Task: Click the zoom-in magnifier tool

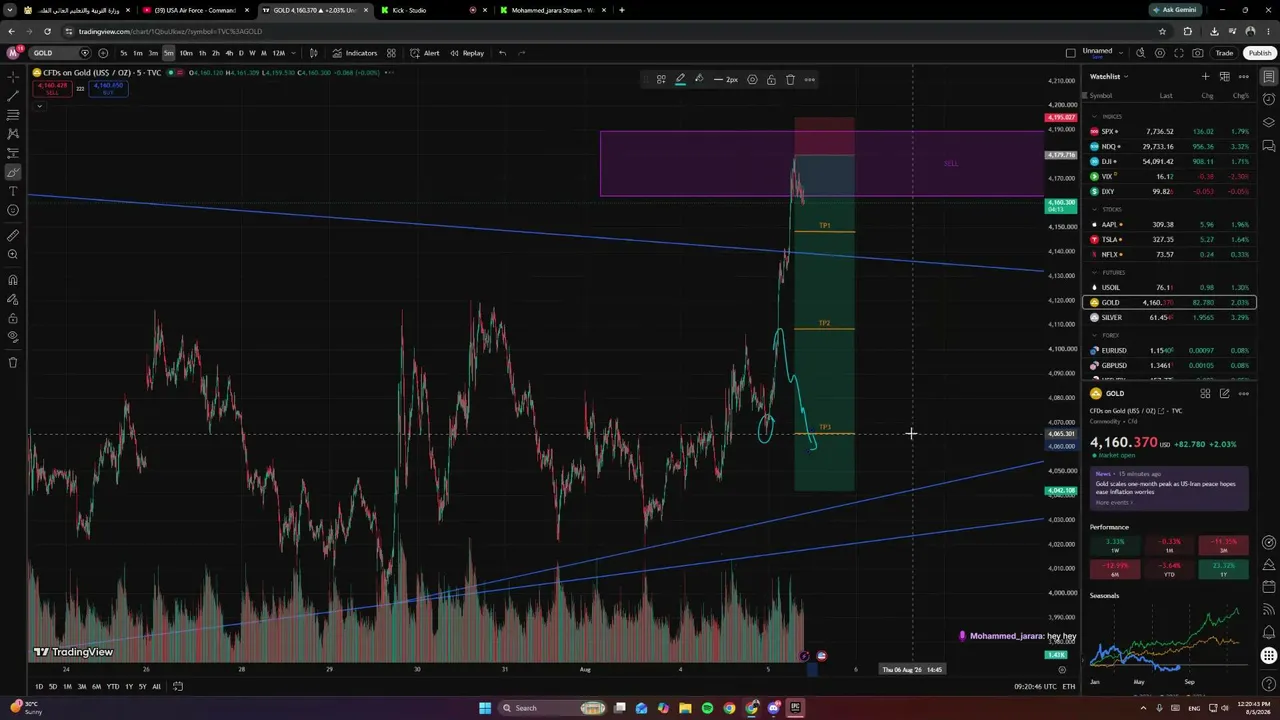Action: (x=13, y=255)
